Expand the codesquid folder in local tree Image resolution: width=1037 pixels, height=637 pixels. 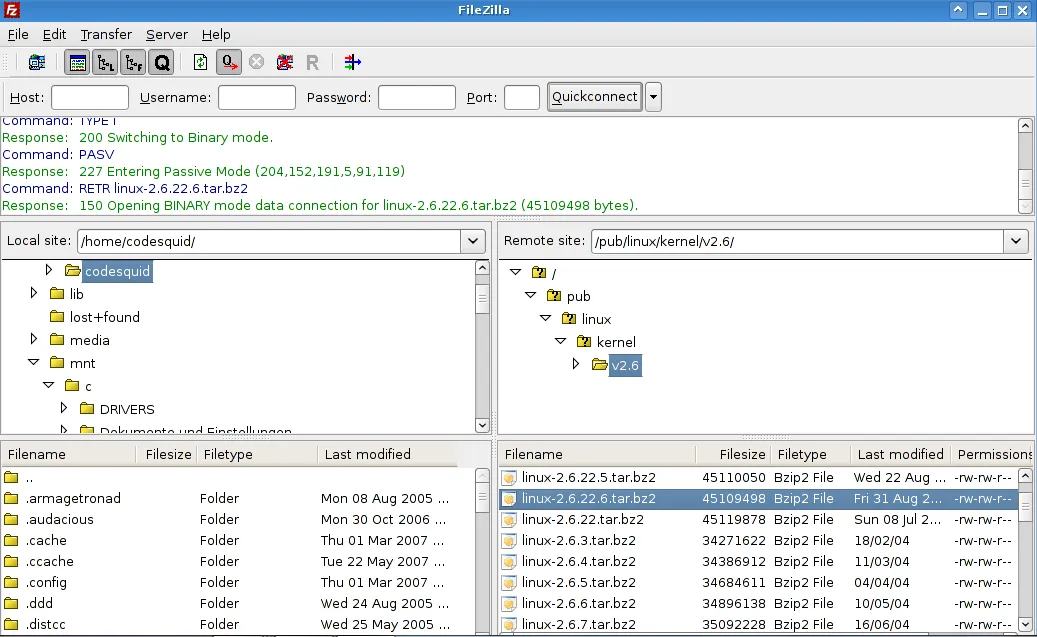48,270
